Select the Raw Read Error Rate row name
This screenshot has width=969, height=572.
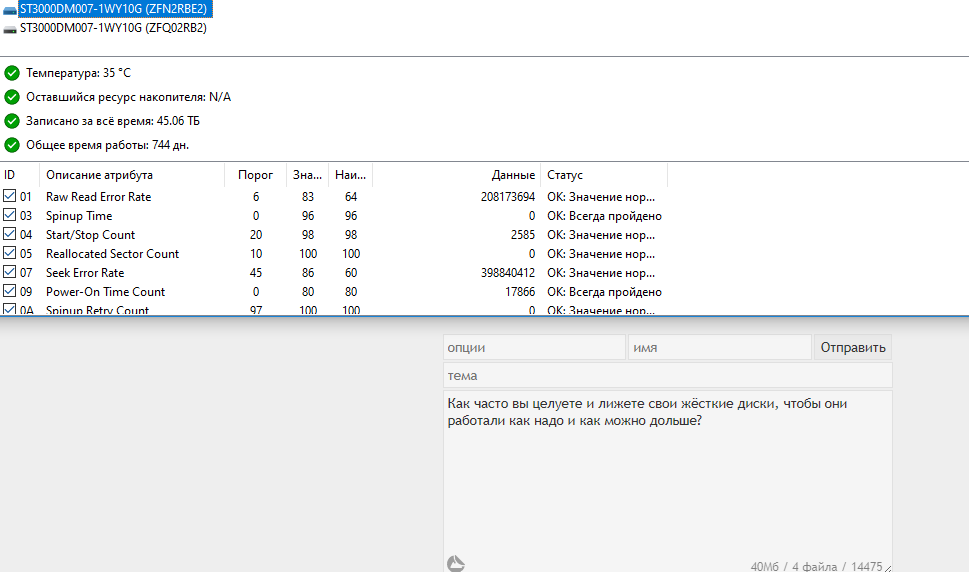point(98,197)
